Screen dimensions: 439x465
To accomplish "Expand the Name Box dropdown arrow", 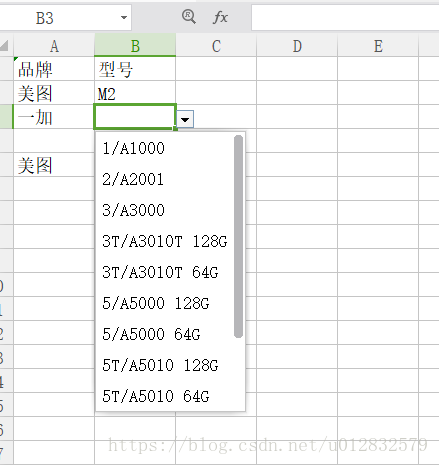I will pos(124,17).
